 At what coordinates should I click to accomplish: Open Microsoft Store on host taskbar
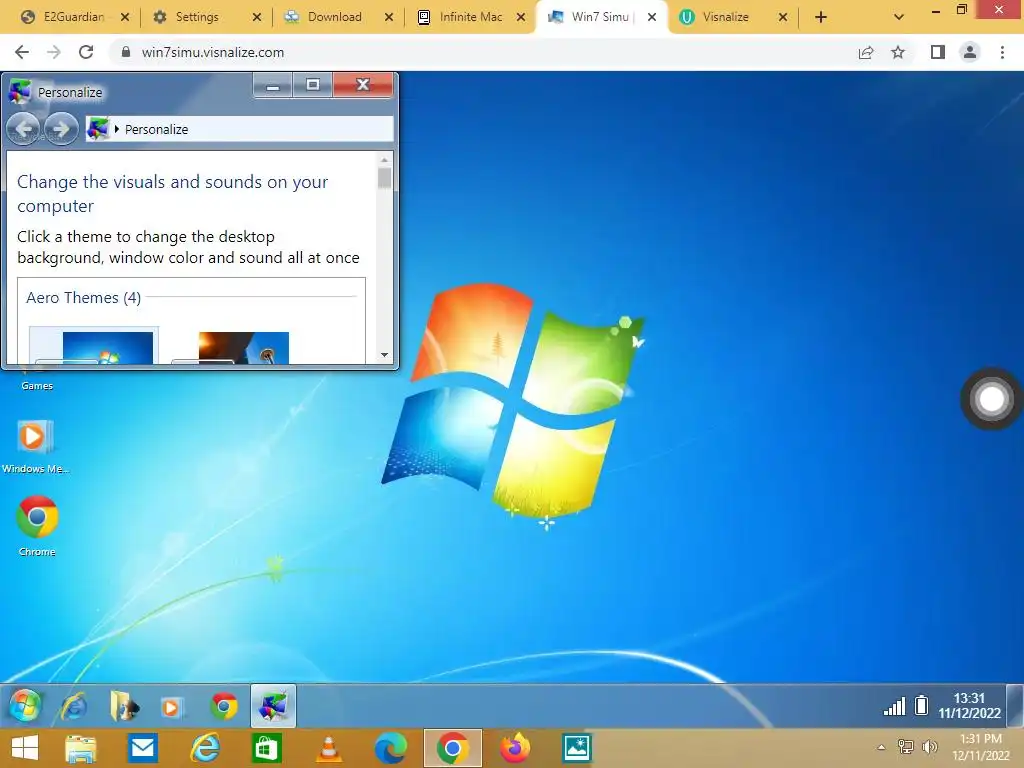point(266,748)
